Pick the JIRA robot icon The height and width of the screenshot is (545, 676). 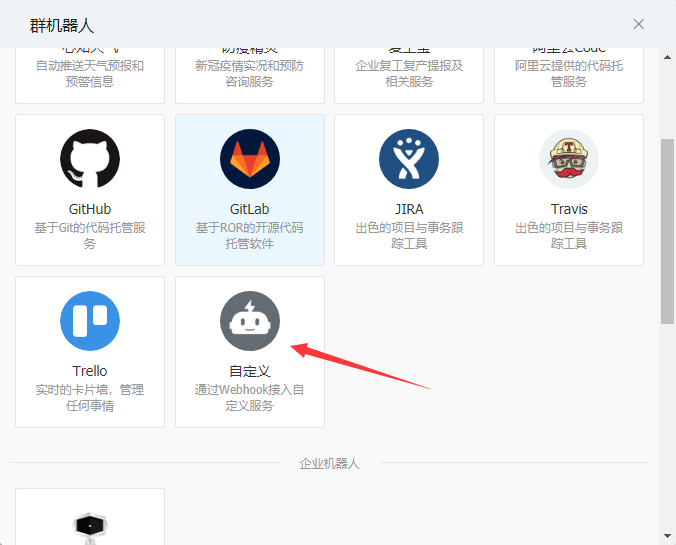(409, 159)
